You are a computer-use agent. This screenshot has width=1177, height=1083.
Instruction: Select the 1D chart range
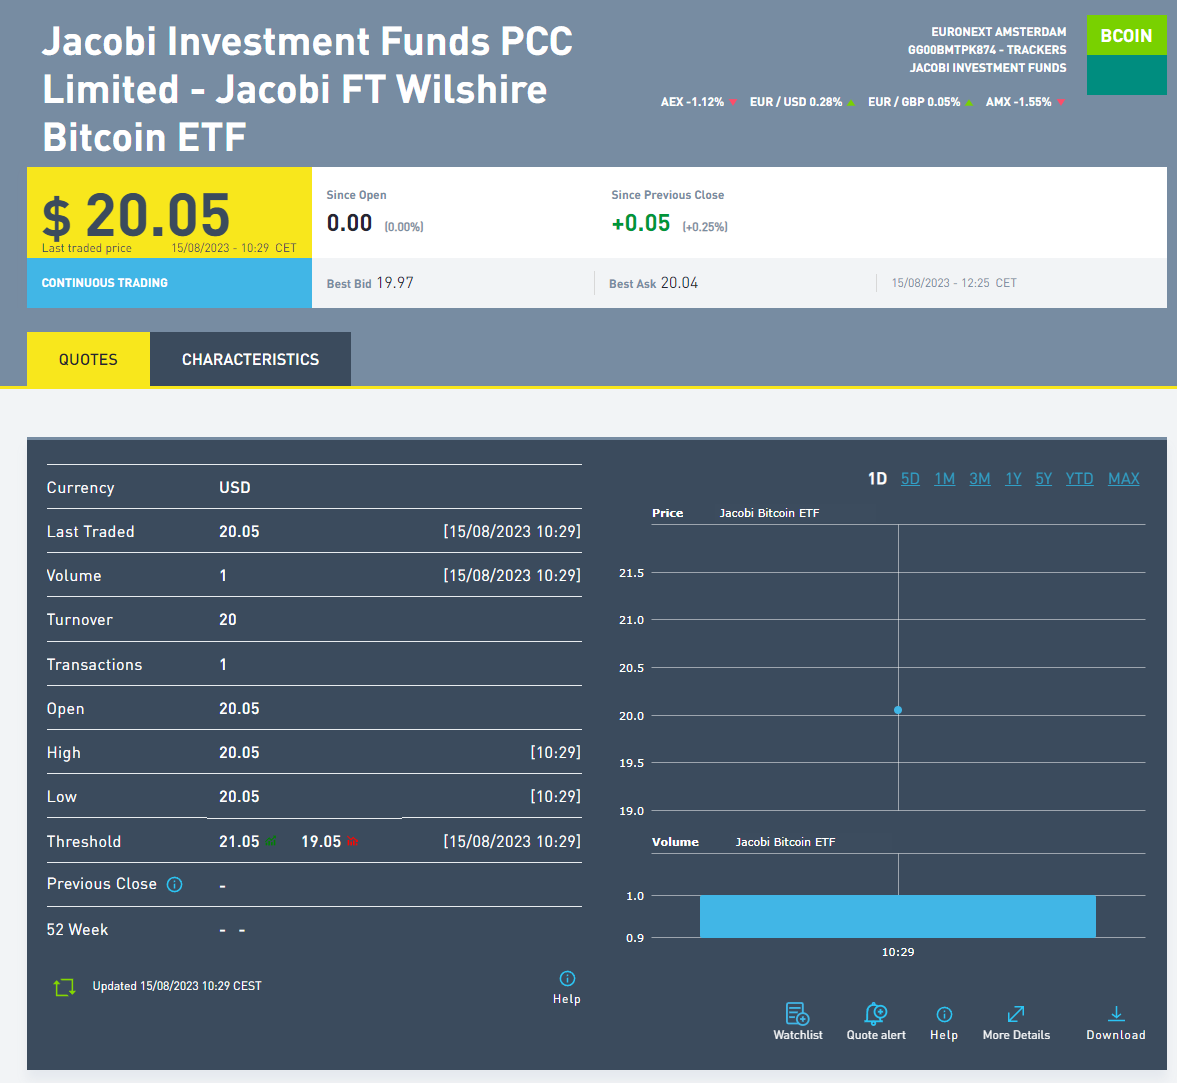pyautogui.click(x=877, y=479)
